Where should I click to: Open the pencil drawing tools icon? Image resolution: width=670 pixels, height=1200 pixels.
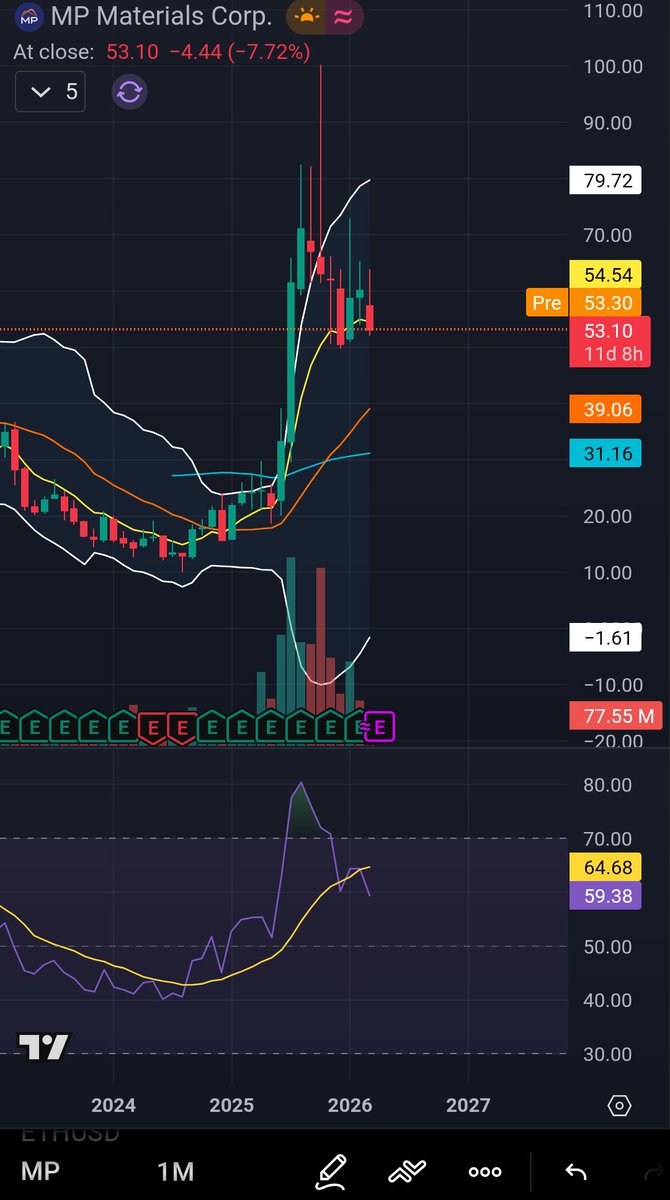331,1170
